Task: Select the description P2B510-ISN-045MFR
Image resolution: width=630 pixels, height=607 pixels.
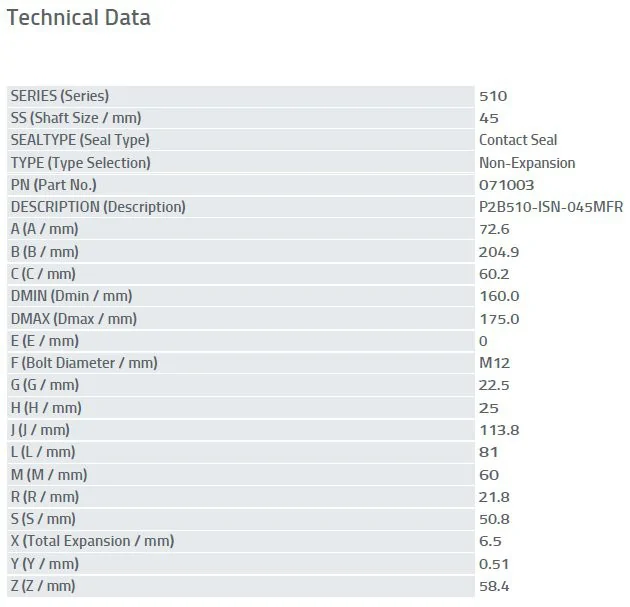Action: pos(550,207)
